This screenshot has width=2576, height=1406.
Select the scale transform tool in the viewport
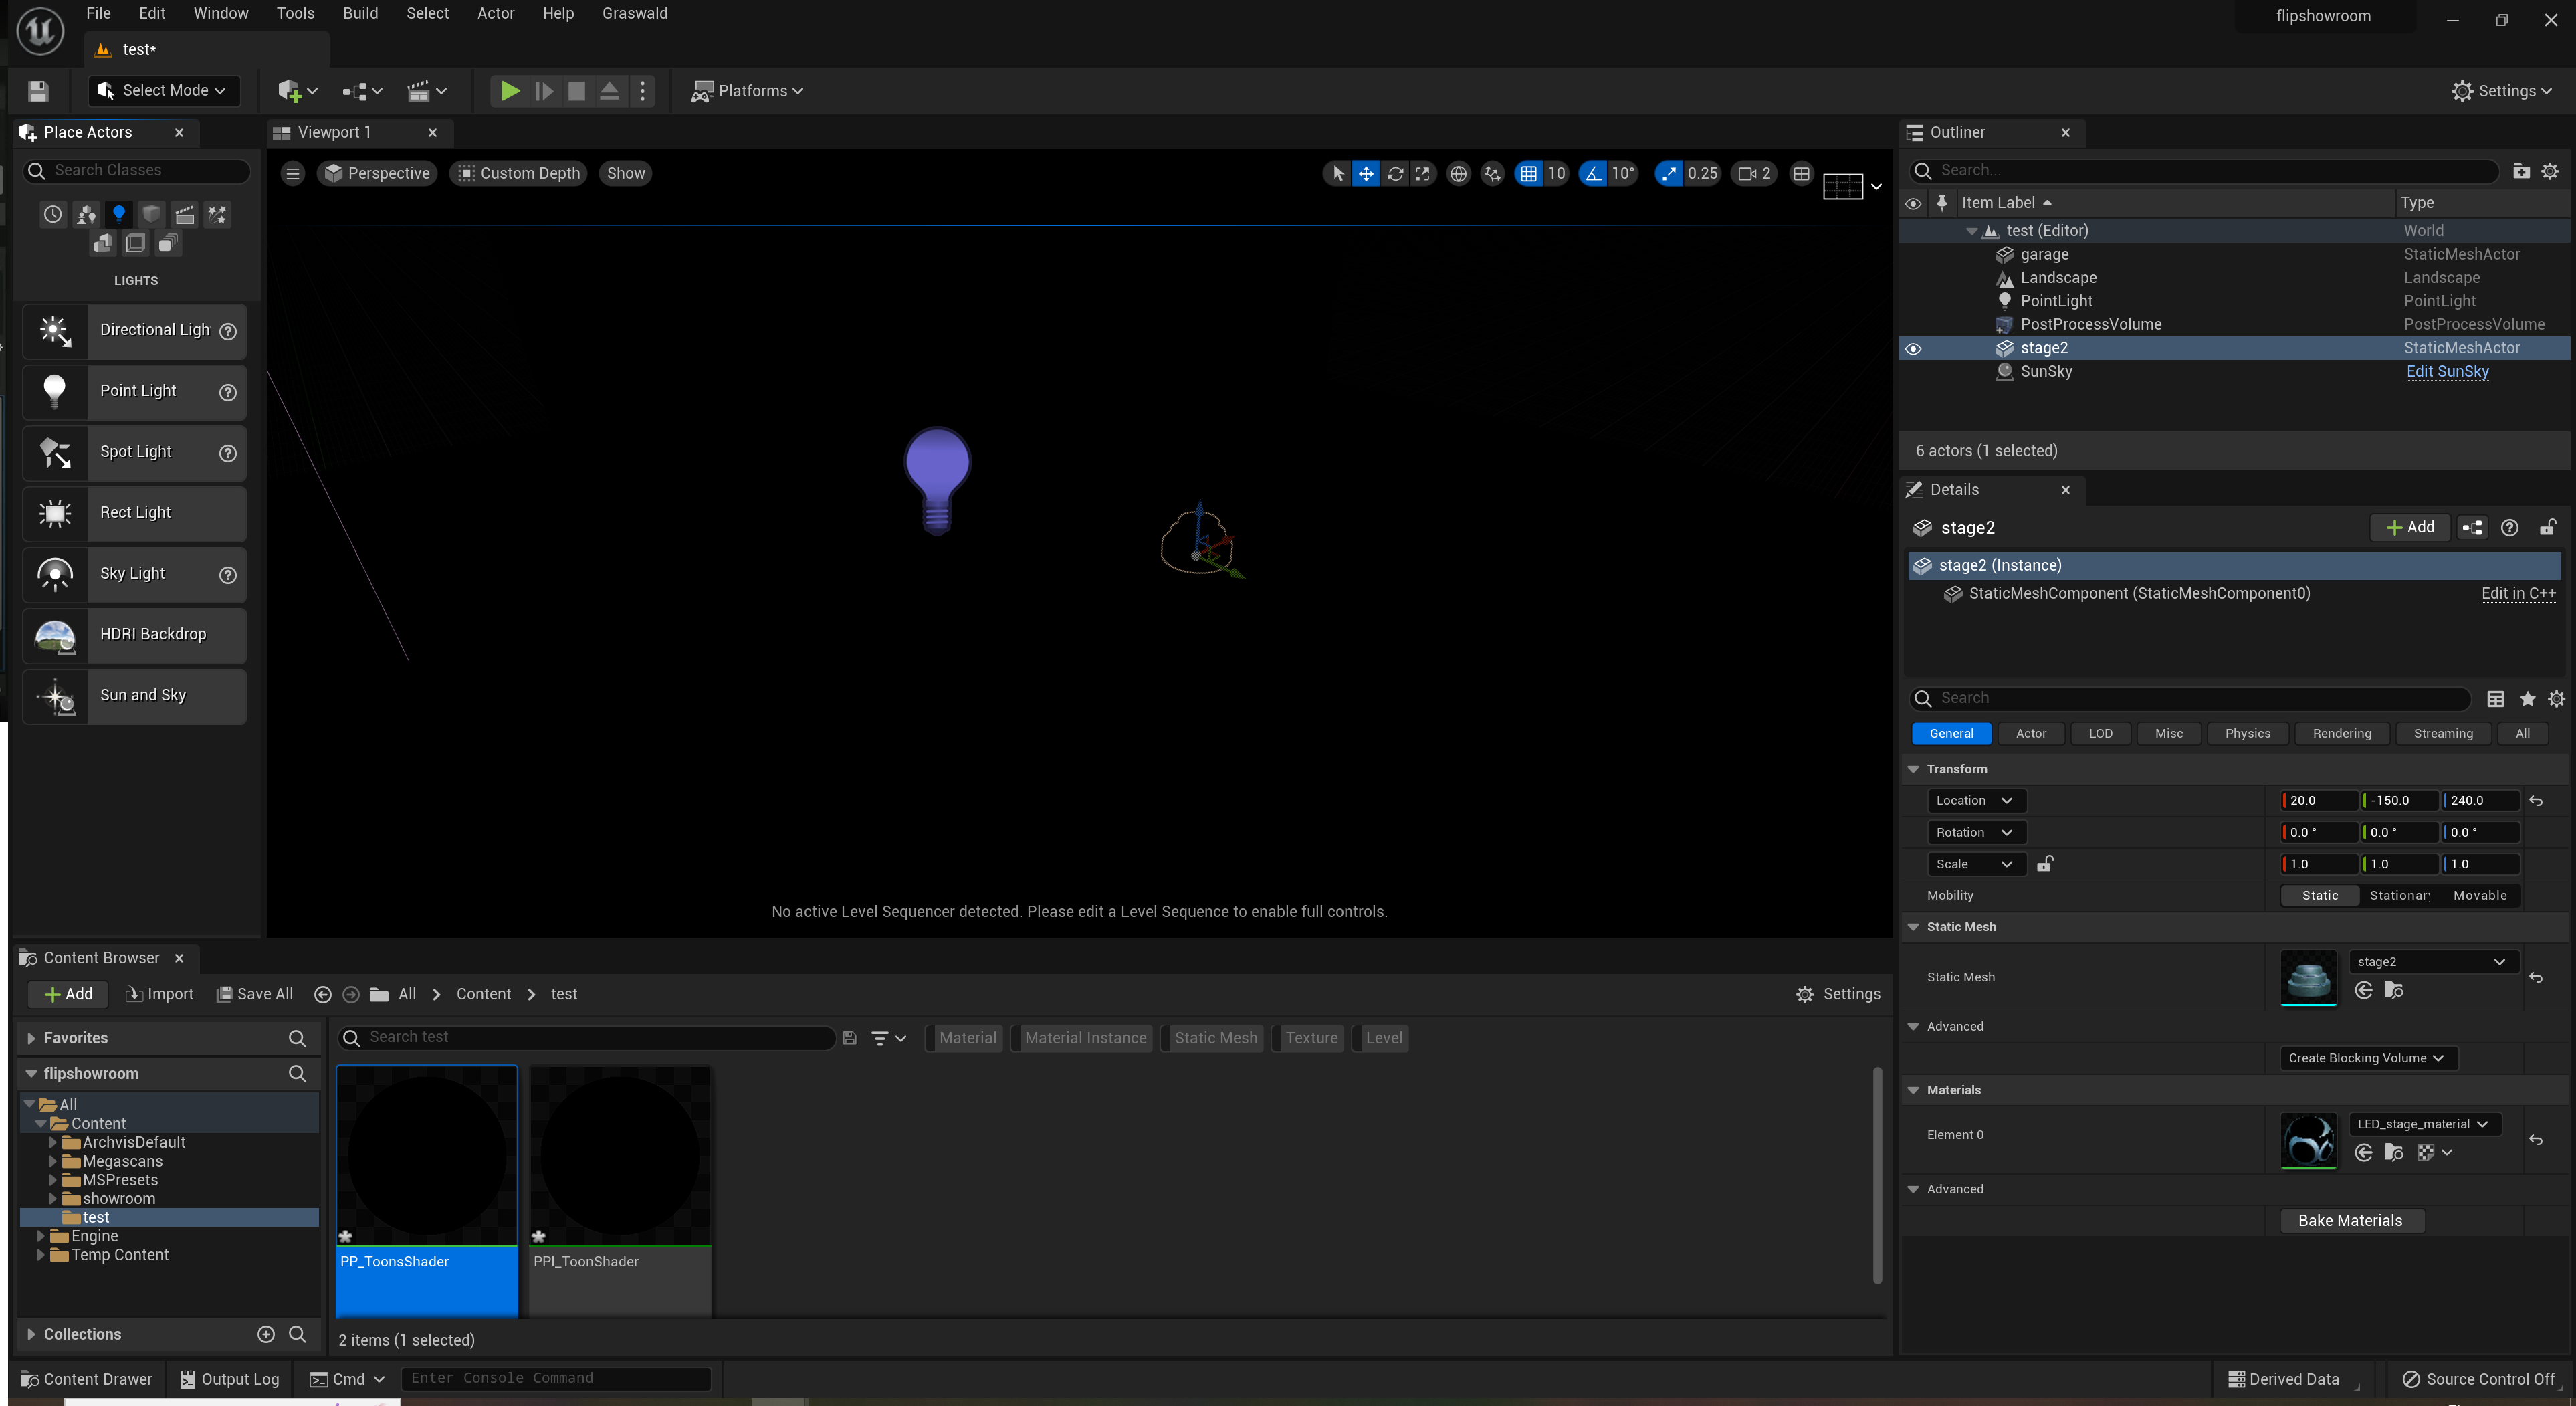[1423, 174]
